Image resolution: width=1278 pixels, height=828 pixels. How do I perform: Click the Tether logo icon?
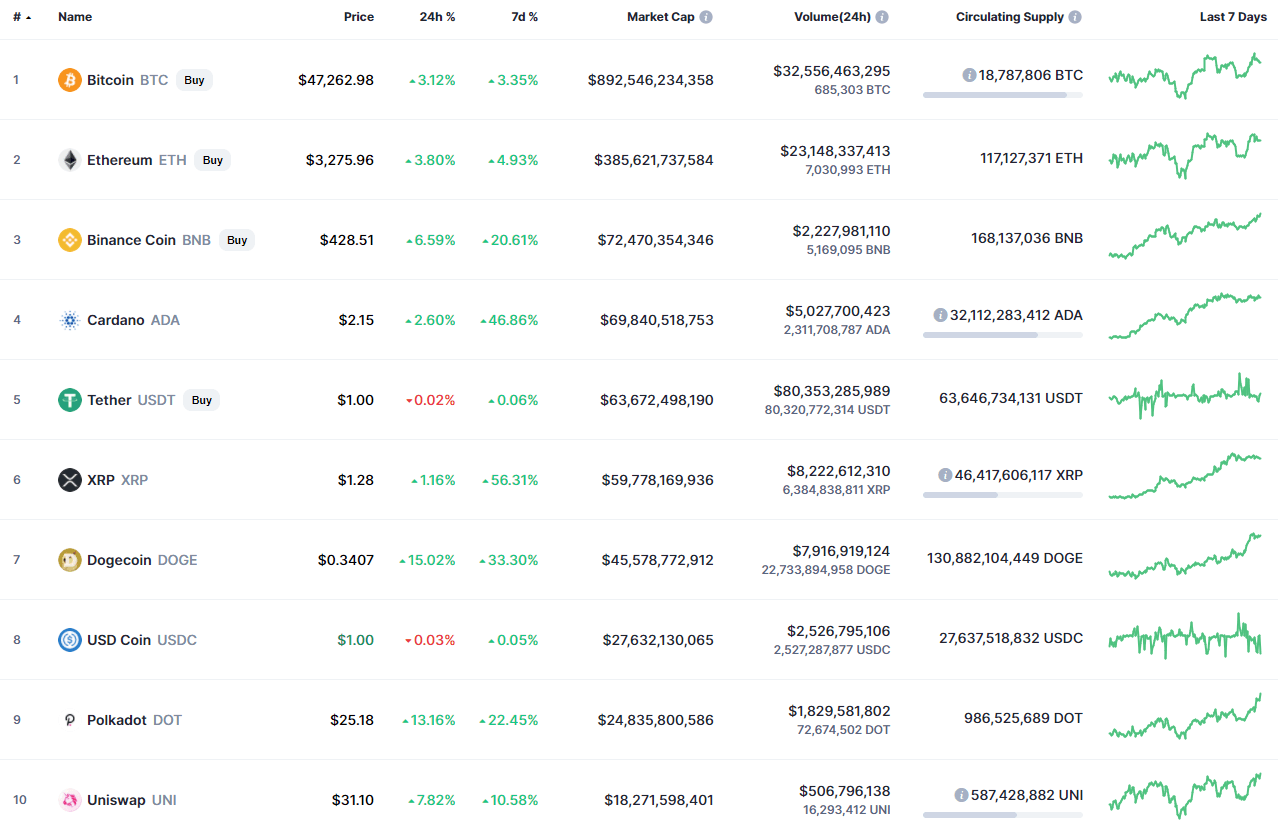tap(70, 400)
